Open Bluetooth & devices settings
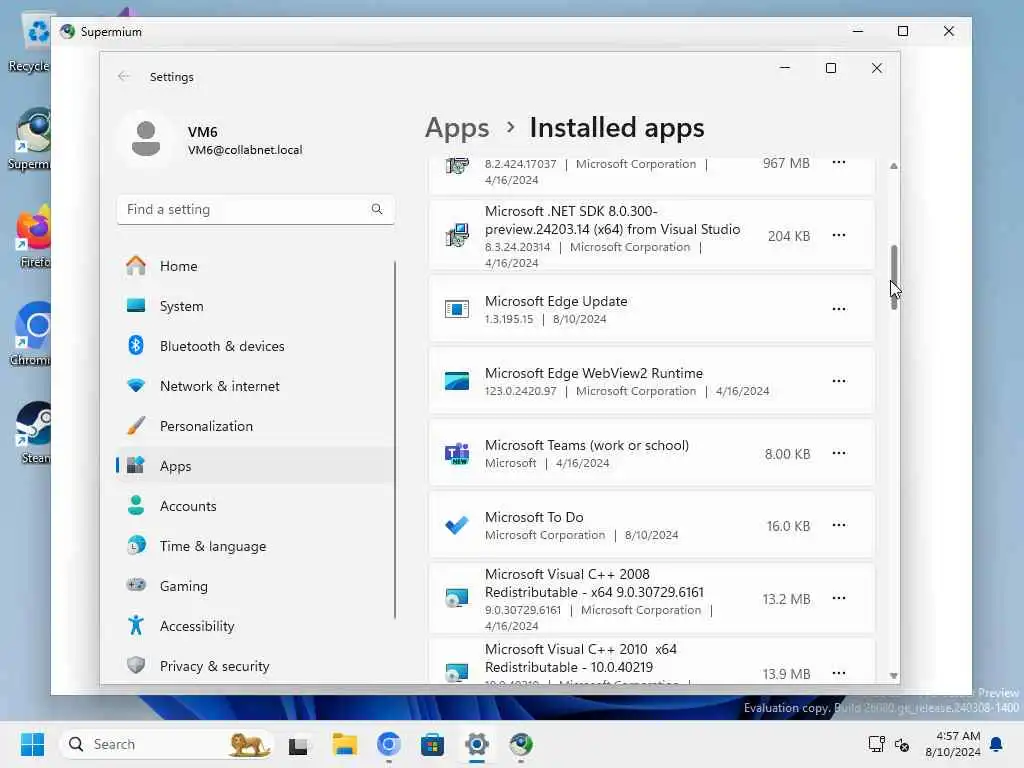 [x=255, y=346]
